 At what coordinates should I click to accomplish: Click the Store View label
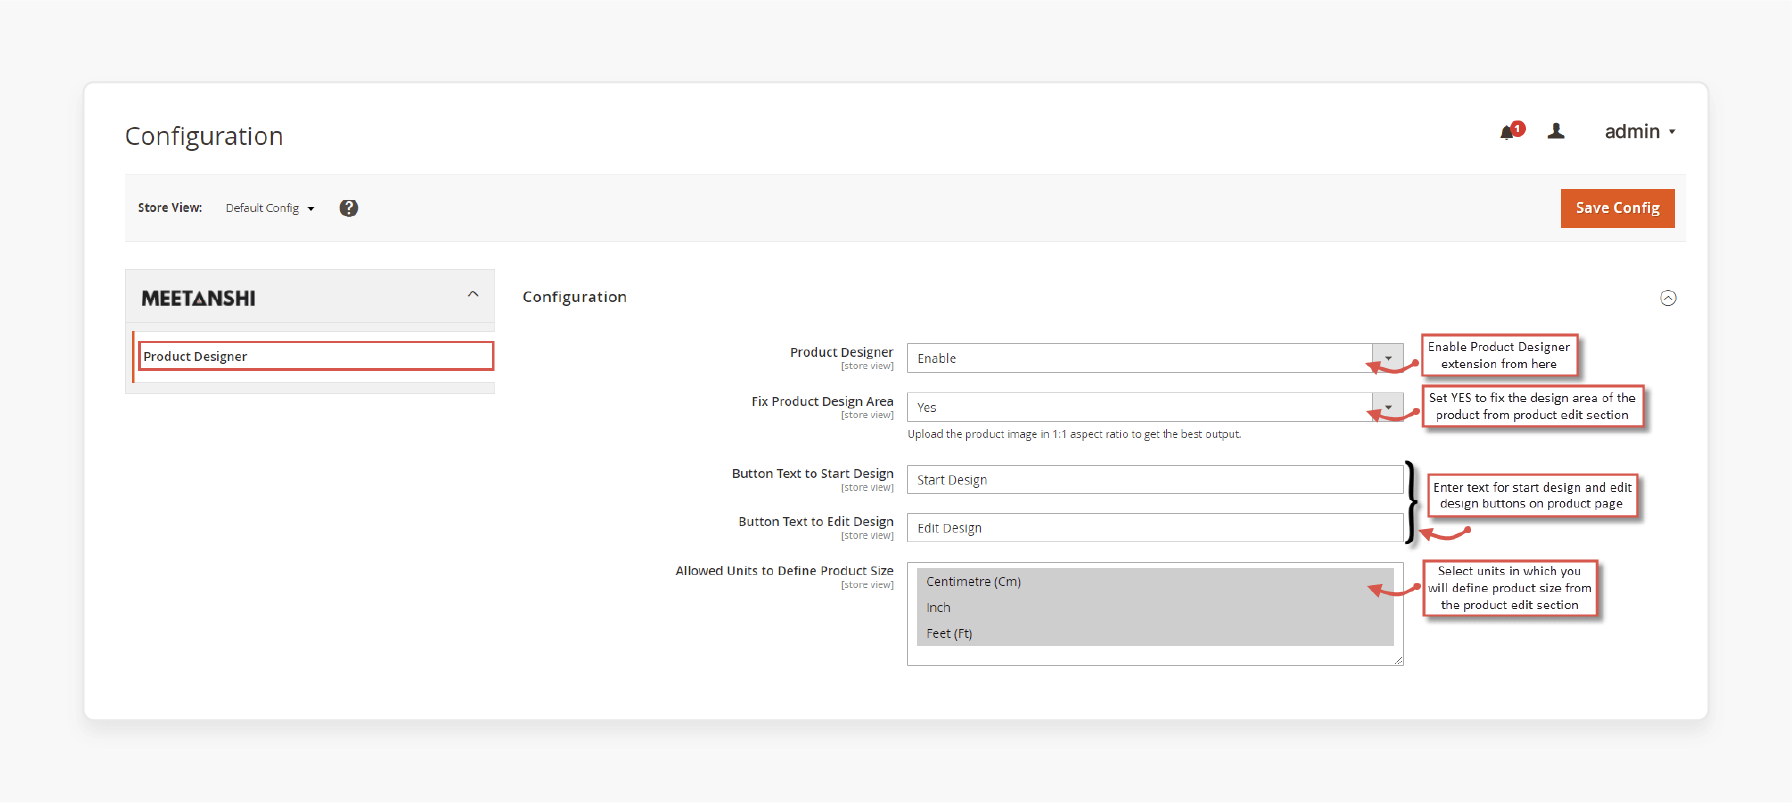tap(170, 208)
